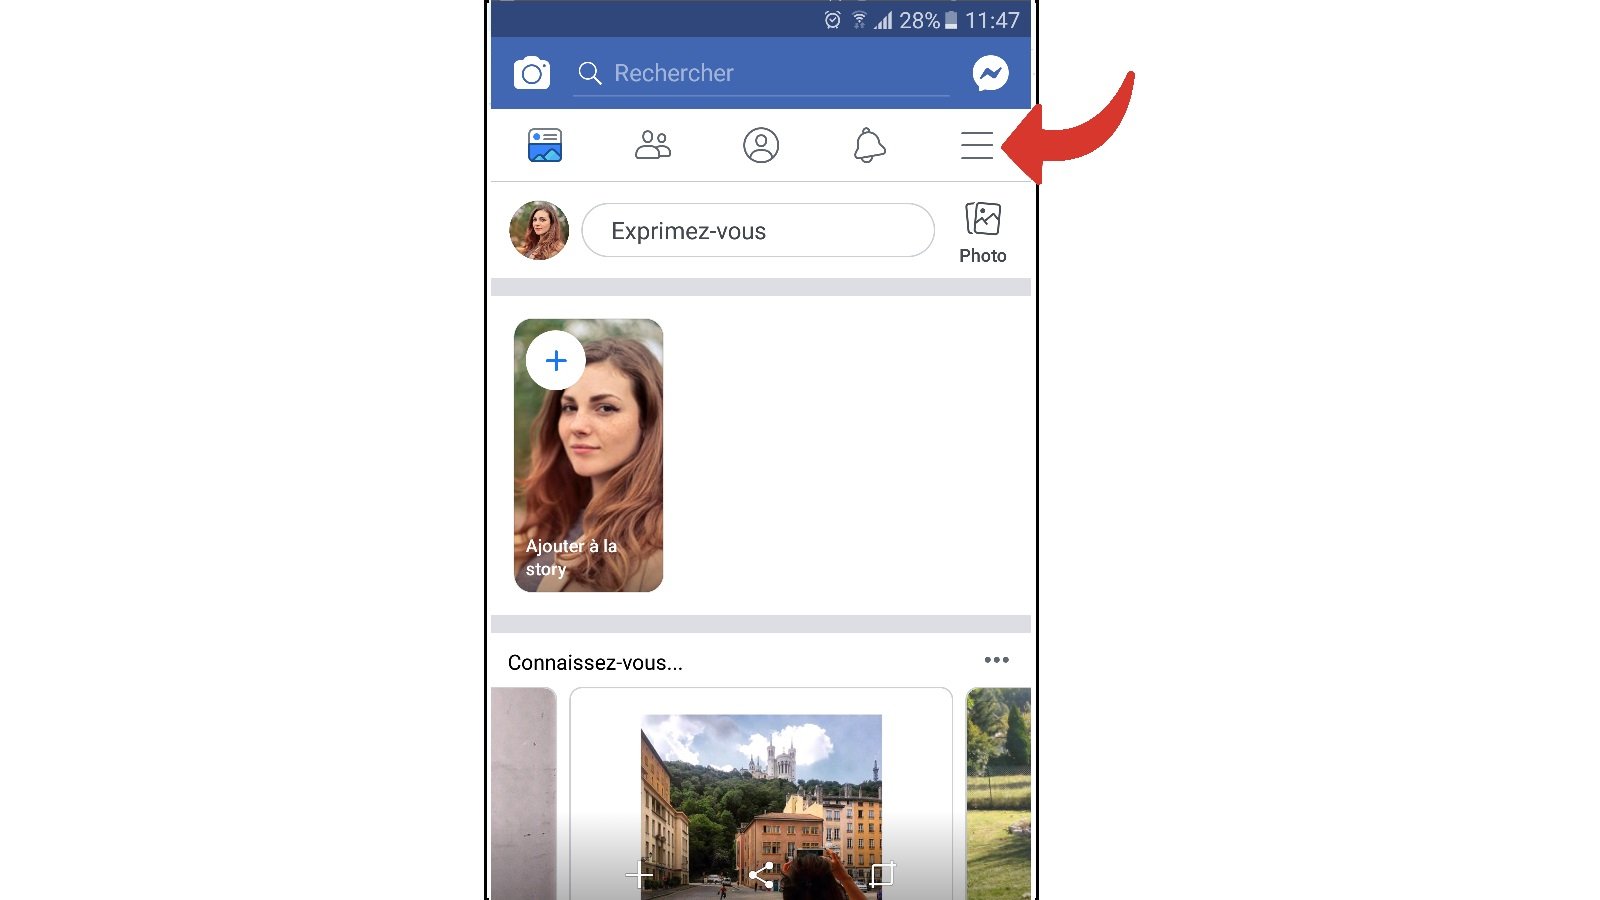Open Messenger chat icon
The width and height of the screenshot is (1600, 900).
(x=990, y=73)
